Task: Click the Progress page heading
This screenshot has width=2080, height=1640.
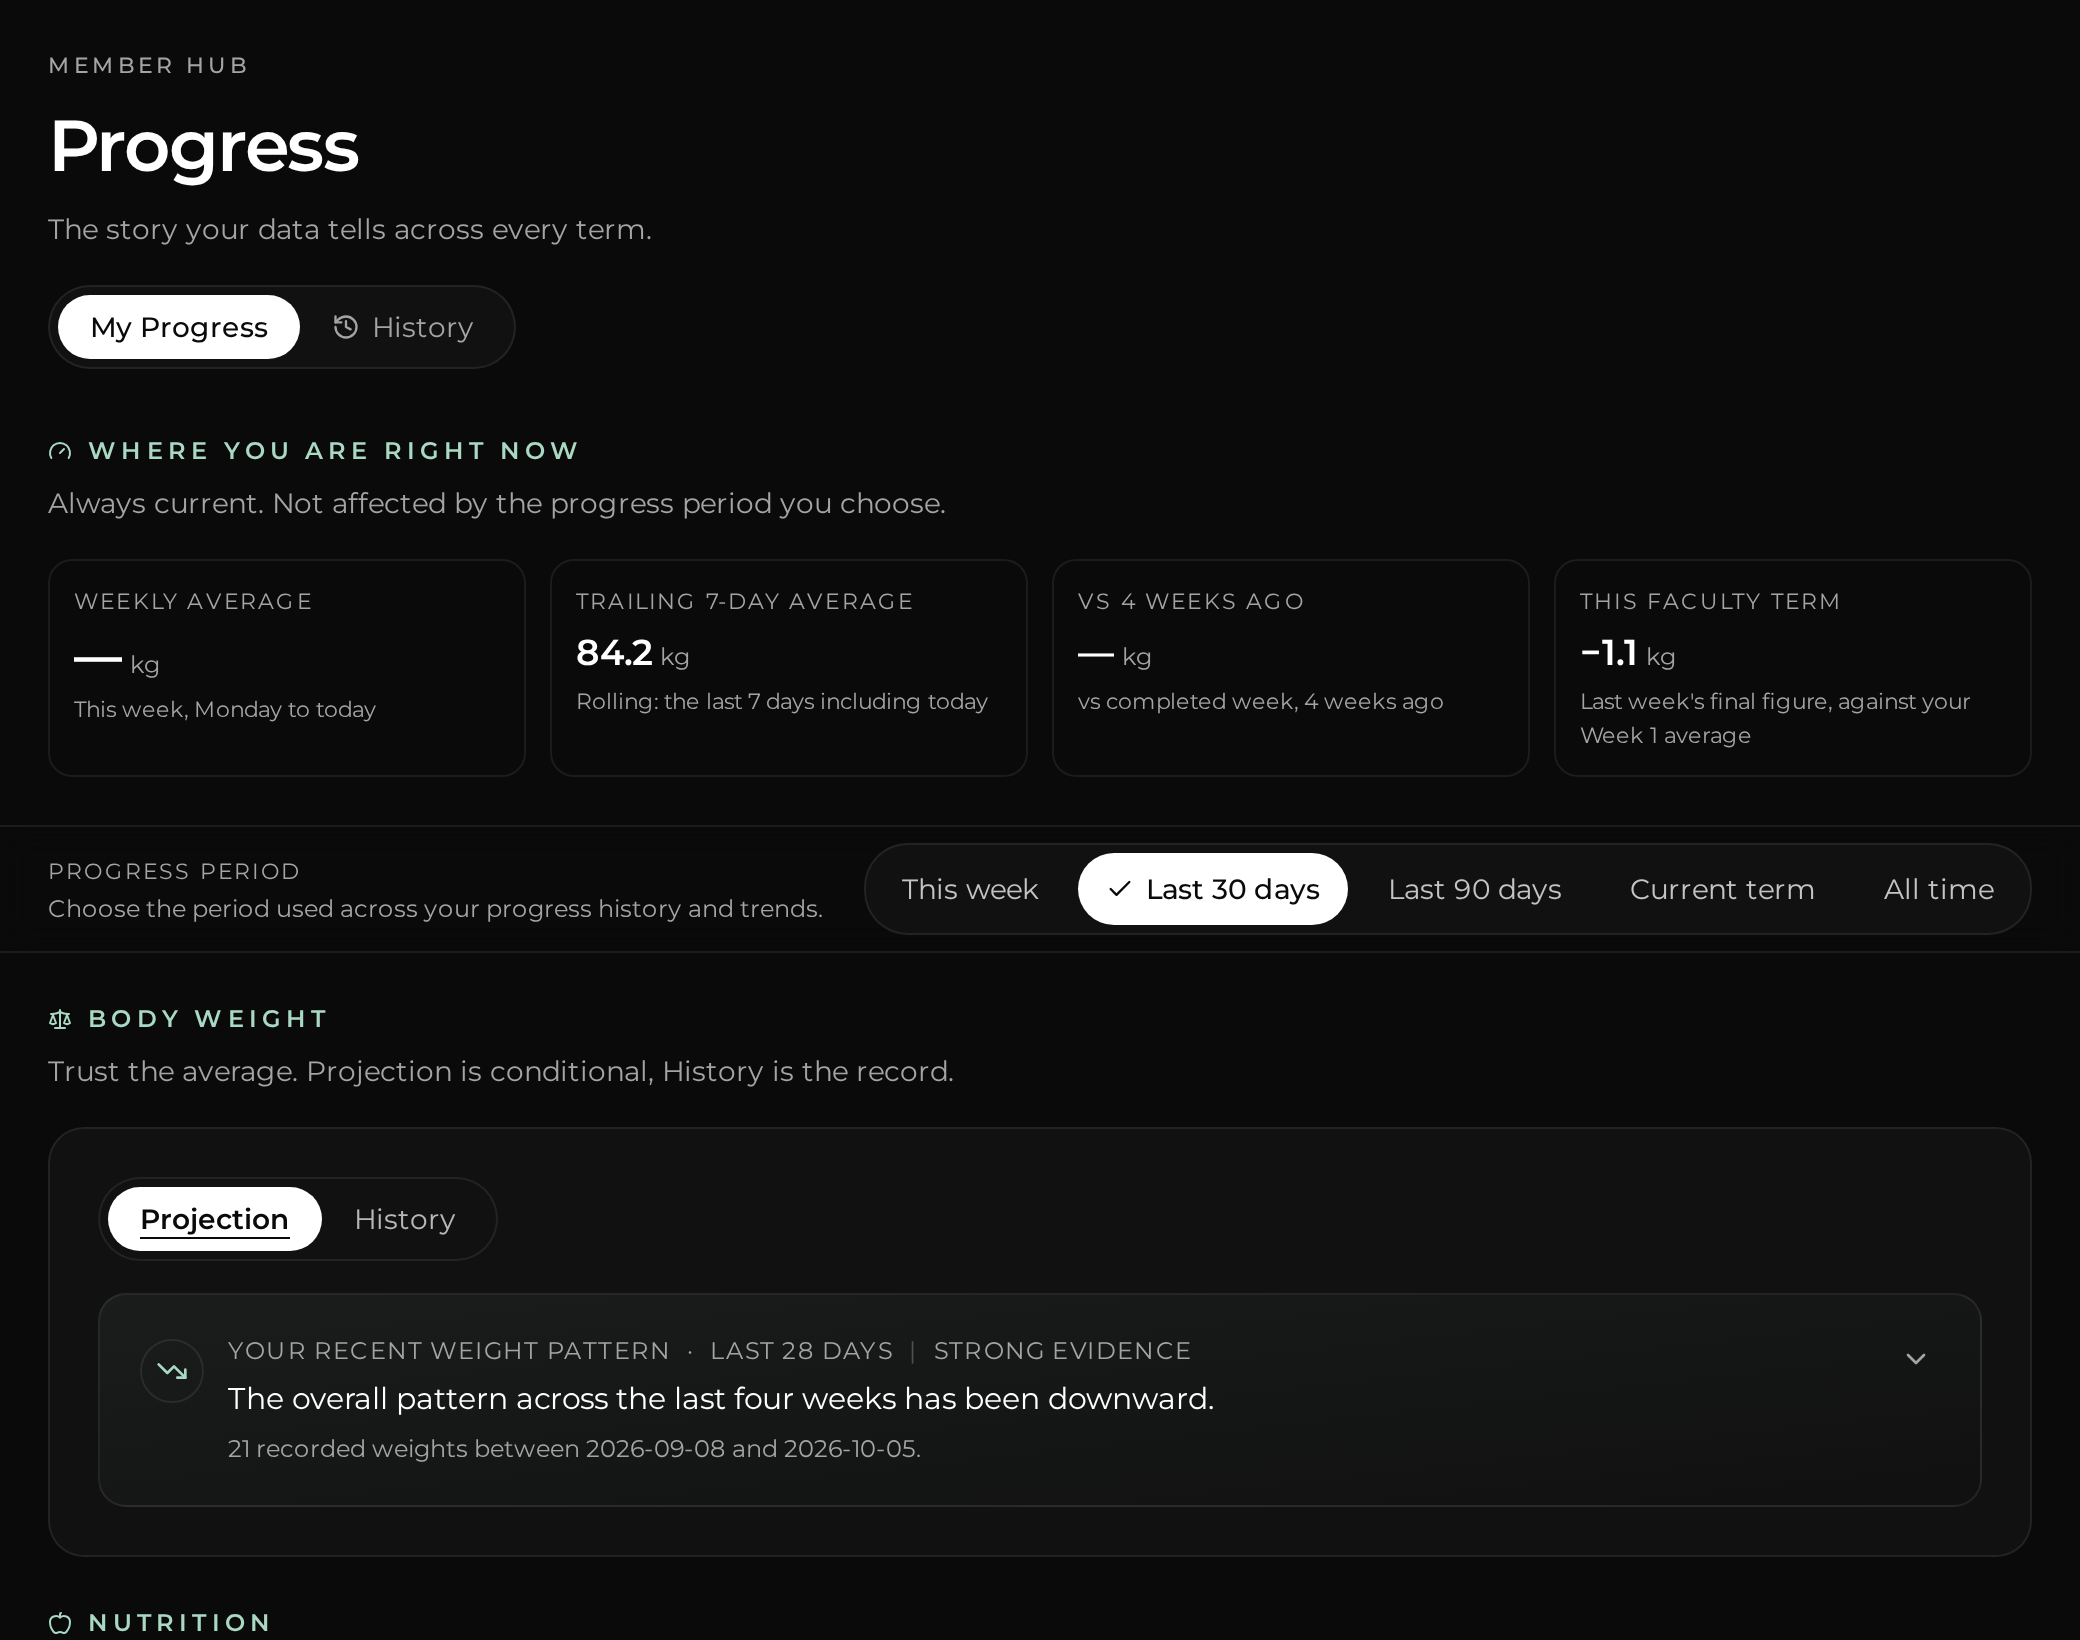Action: (x=204, y=146)
